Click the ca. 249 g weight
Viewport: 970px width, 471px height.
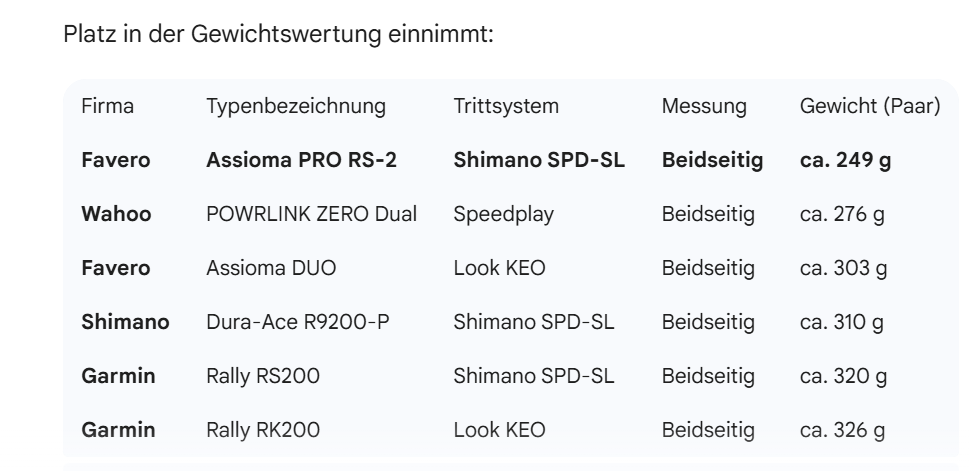pyautogui.click(x=846, y=160)
